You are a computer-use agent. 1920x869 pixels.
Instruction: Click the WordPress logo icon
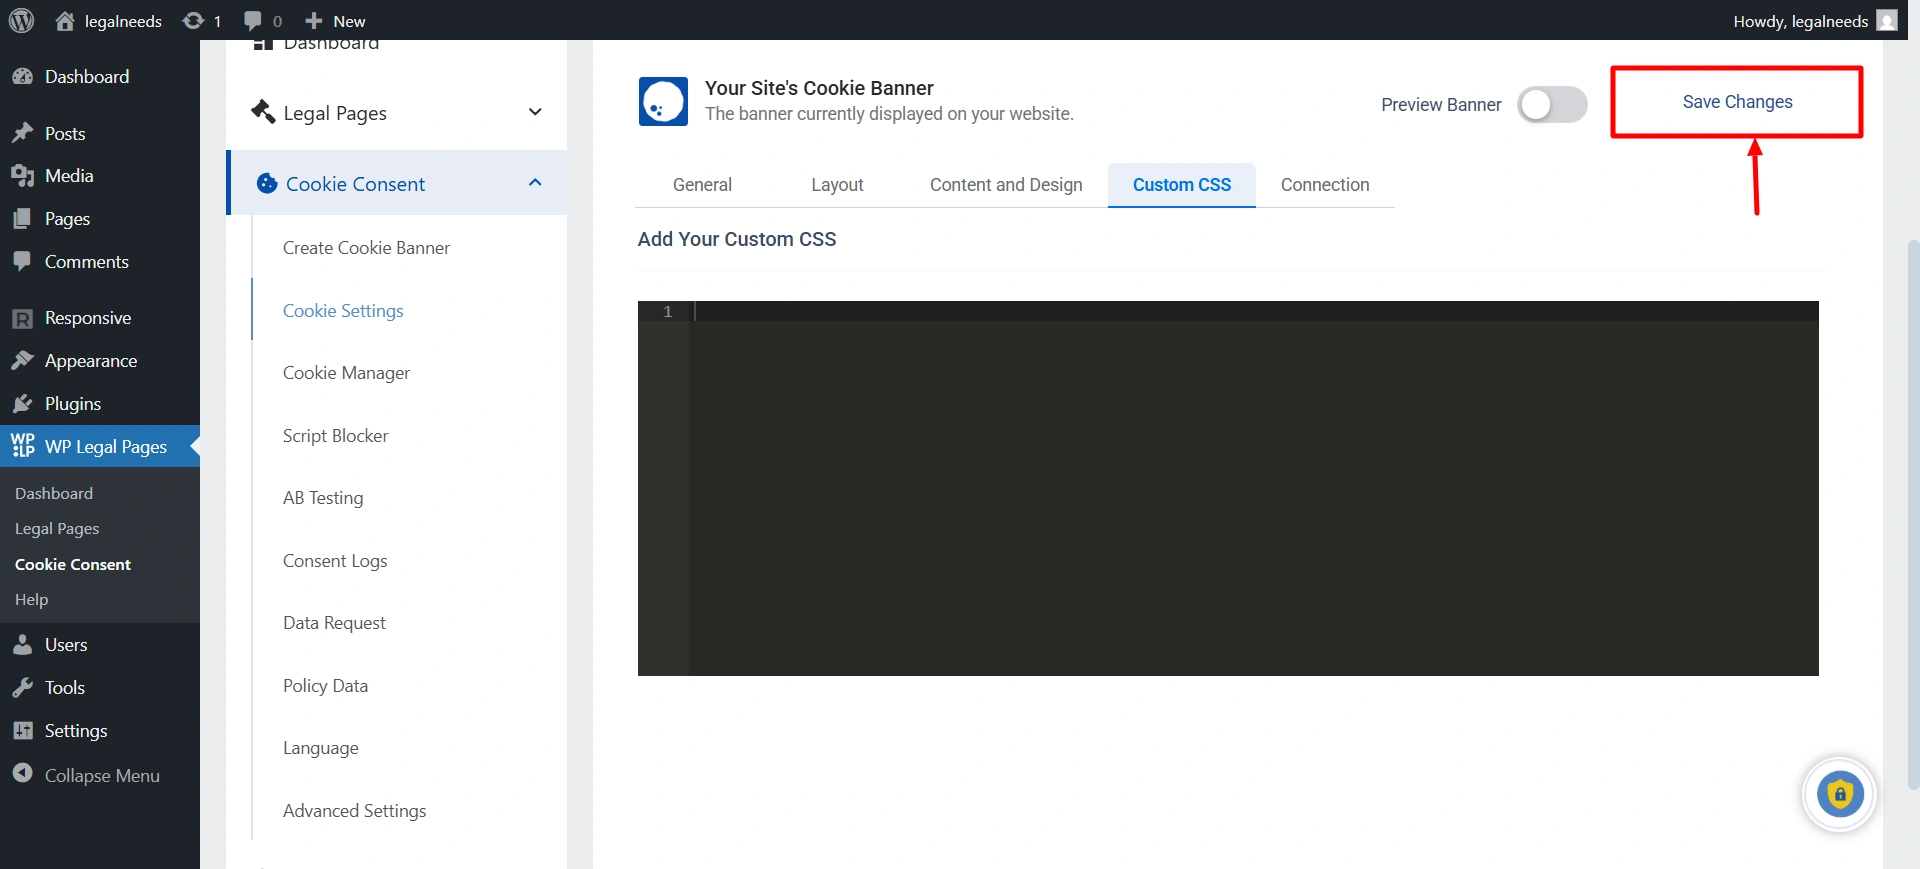tap(21, 20)
